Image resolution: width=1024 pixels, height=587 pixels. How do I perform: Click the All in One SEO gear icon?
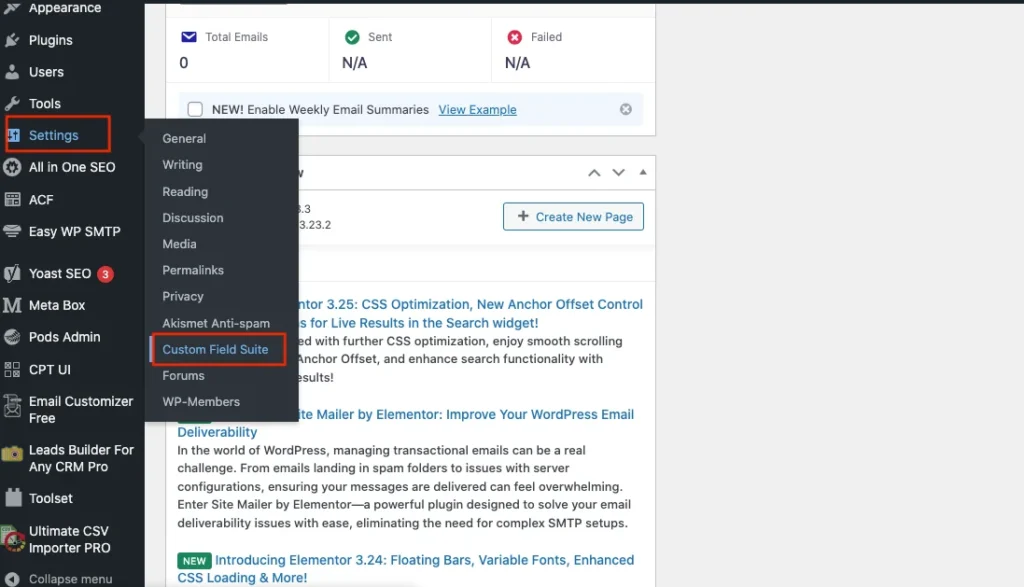pyautogui.click(x=12, y=167)
